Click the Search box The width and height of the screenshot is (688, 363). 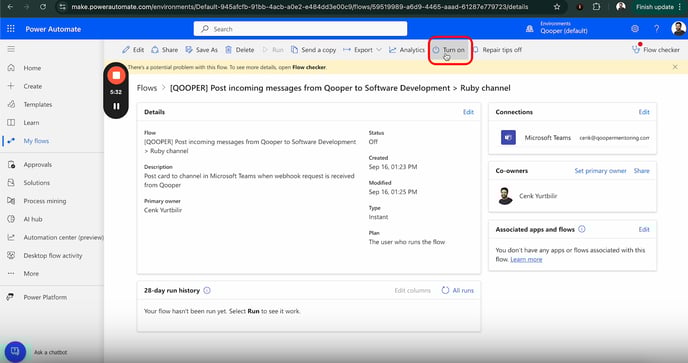tap(300, 29)
